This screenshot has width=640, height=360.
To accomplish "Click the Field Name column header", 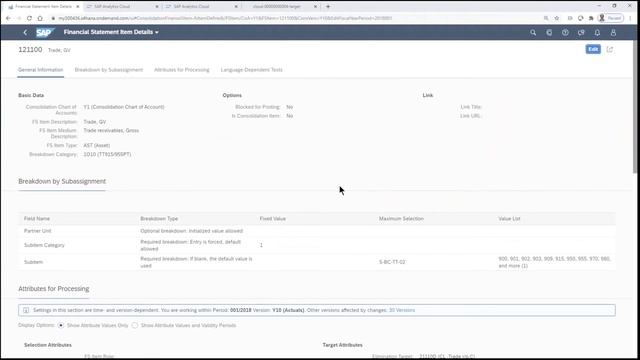I will 37,219.
